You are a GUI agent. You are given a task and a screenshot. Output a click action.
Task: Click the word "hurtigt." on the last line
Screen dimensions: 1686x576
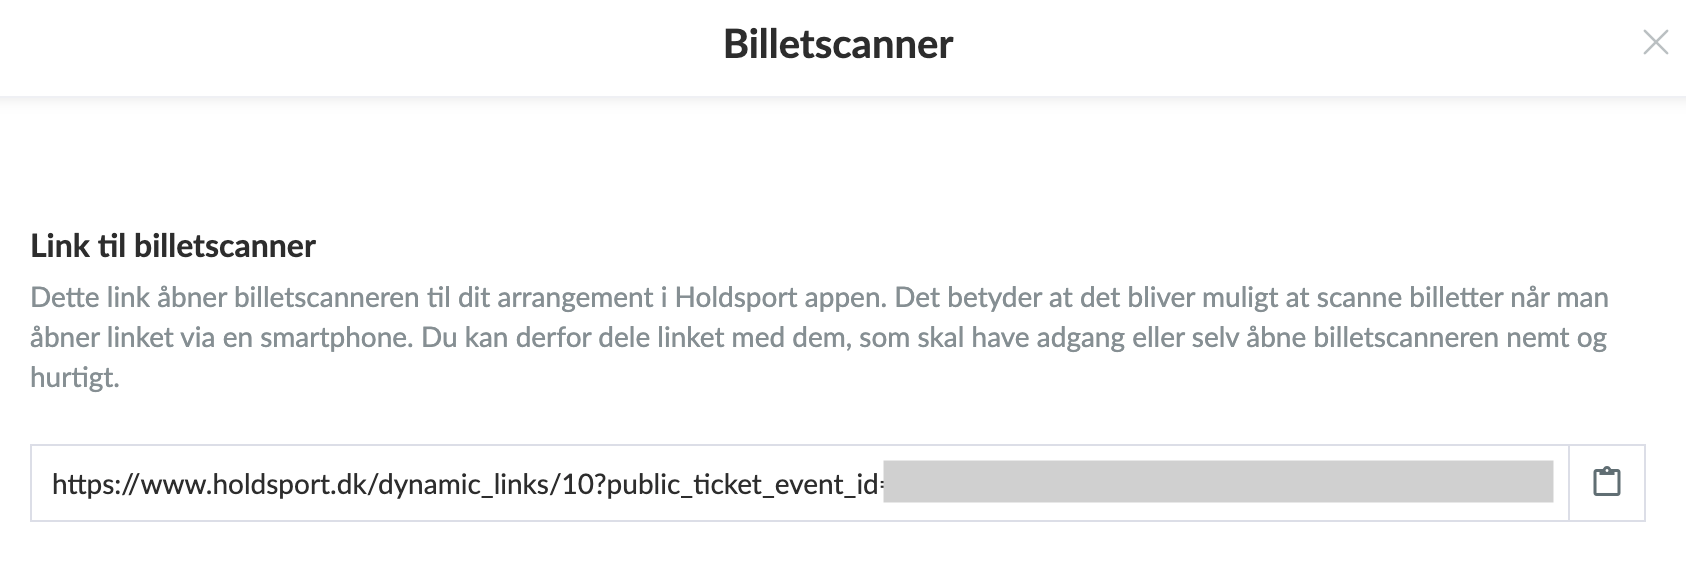pos(75,379)
